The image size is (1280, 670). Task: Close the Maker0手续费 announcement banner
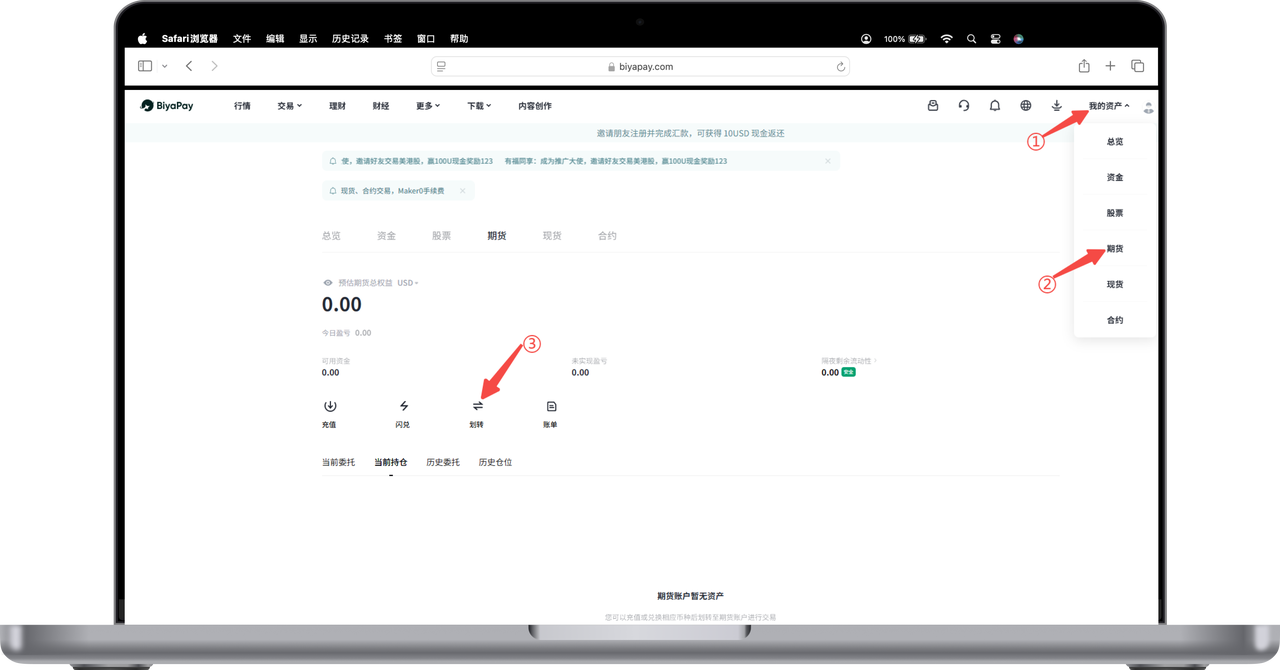[x=462, y=190]
